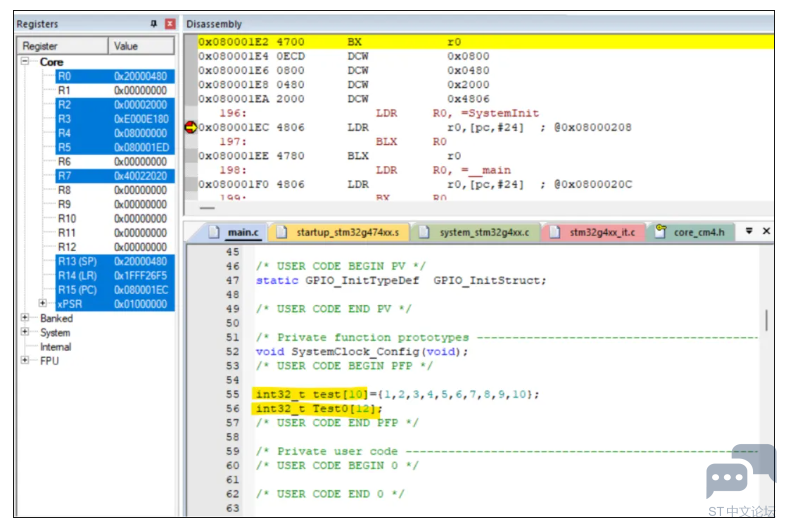
Task: Pin the Registers panel
Action: 154,24
